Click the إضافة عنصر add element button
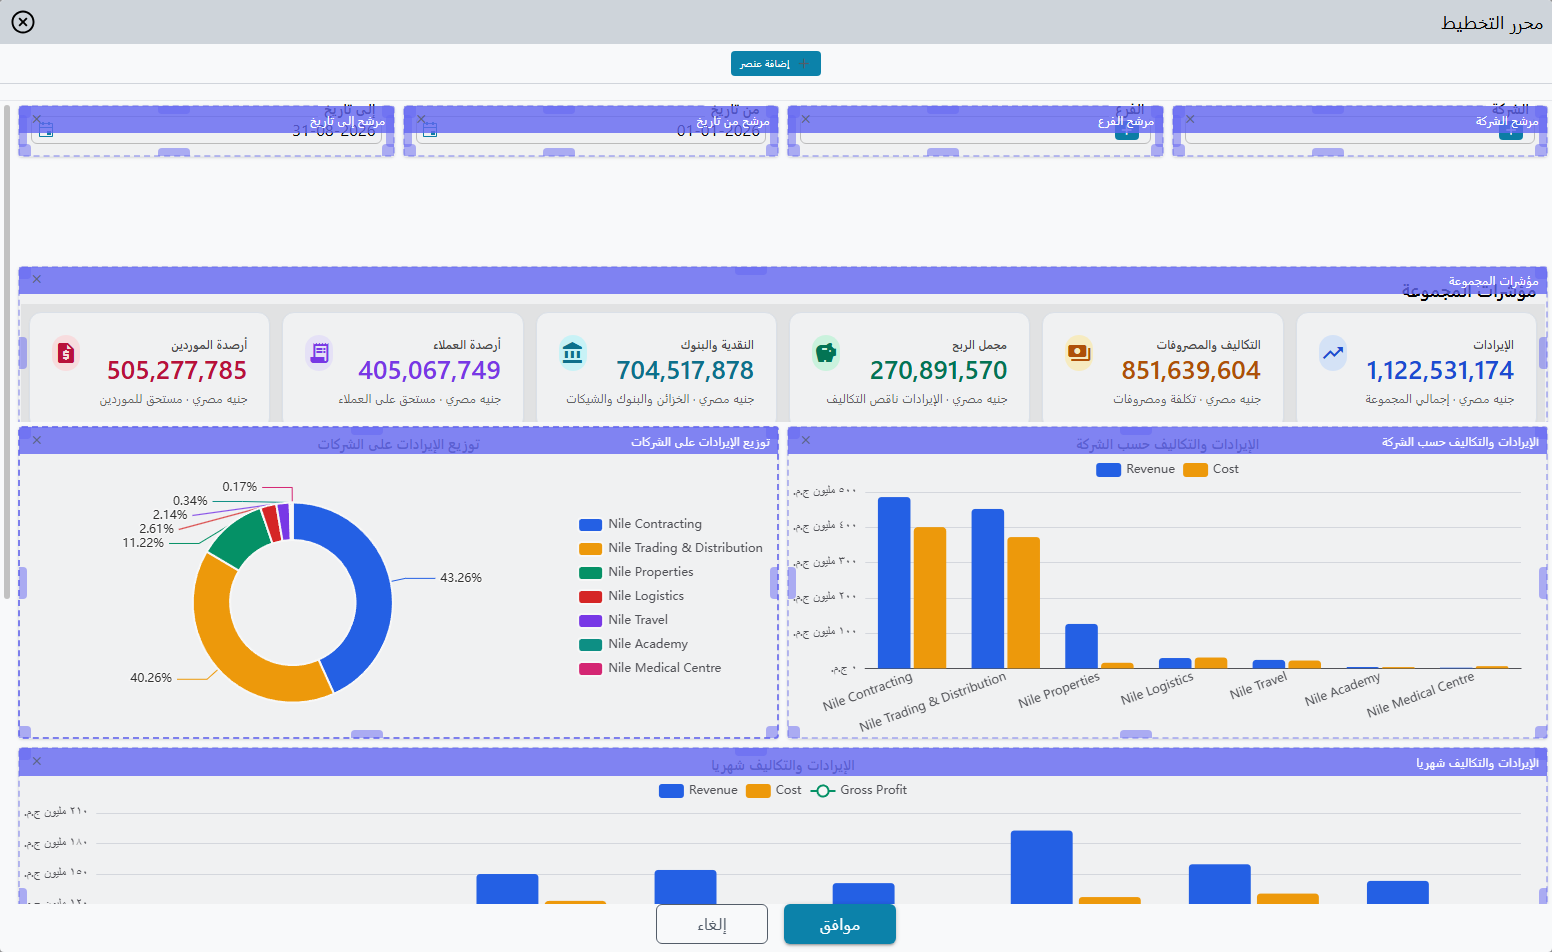This screenshot has width=1552, height=952. point(776,64)
